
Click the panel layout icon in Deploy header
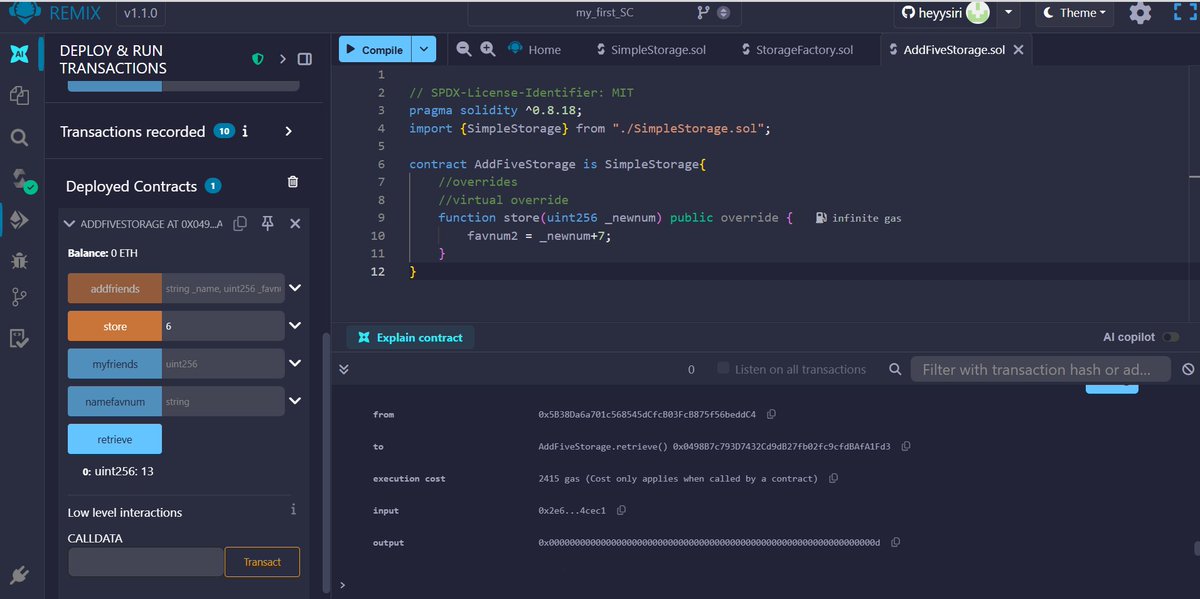[305, 59]
